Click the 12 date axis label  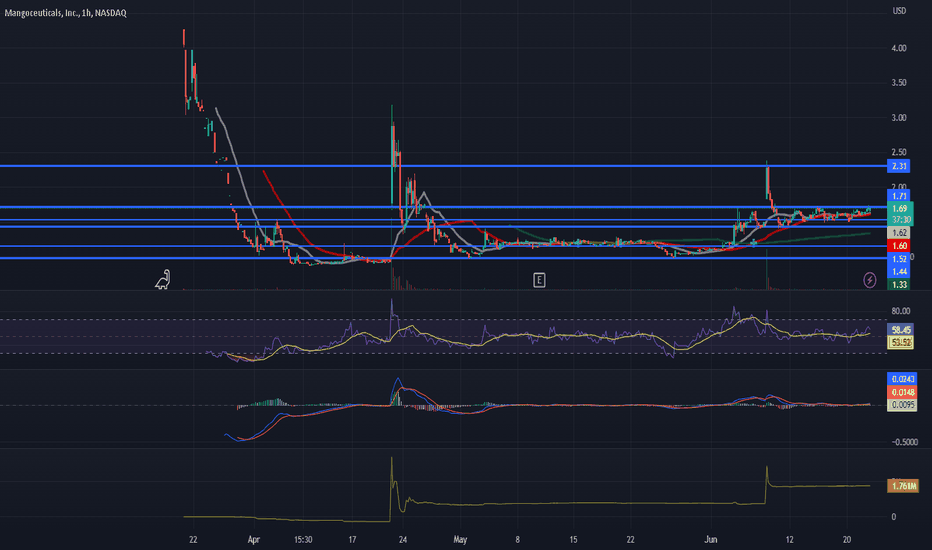tap(789, 540)
